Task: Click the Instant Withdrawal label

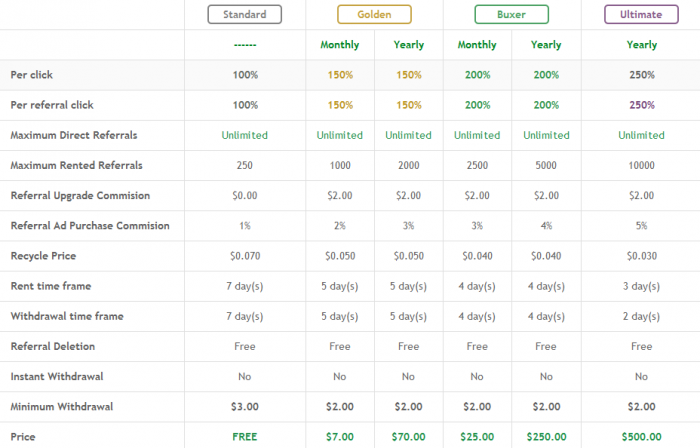Action: pos(57,376)
